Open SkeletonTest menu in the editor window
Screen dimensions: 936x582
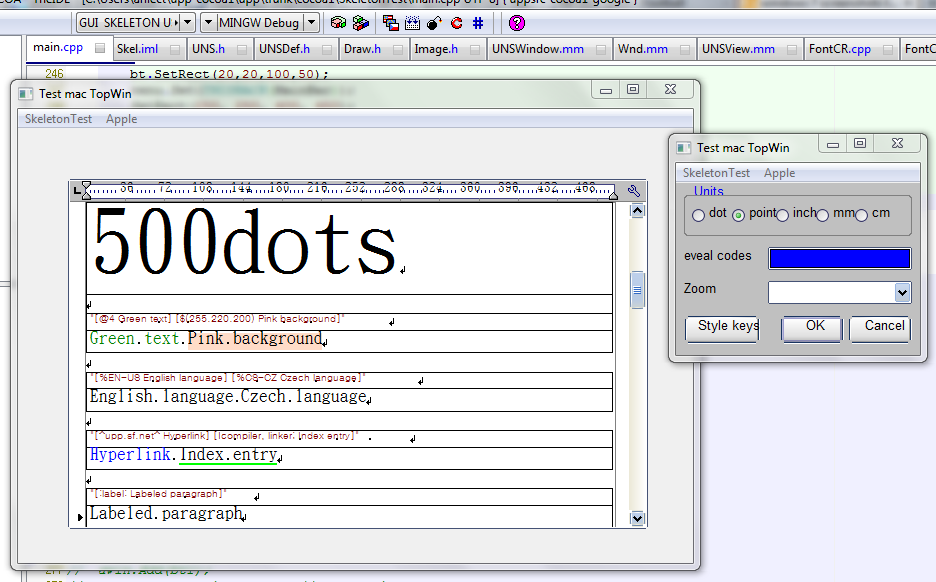pyautogui.click(x=58, y=119)
